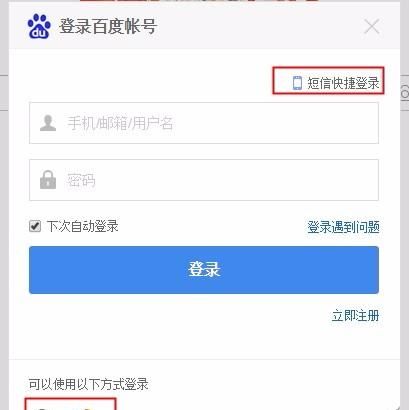Click the padlock icon in password box
This screenshot has height=410, width=409.
[x=48, y=180]
